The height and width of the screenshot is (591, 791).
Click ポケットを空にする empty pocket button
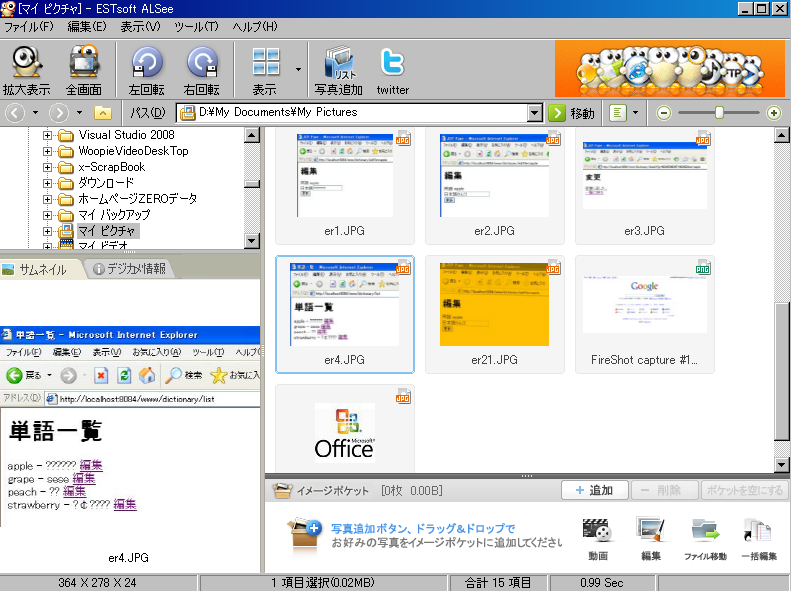tap(744, 490)
